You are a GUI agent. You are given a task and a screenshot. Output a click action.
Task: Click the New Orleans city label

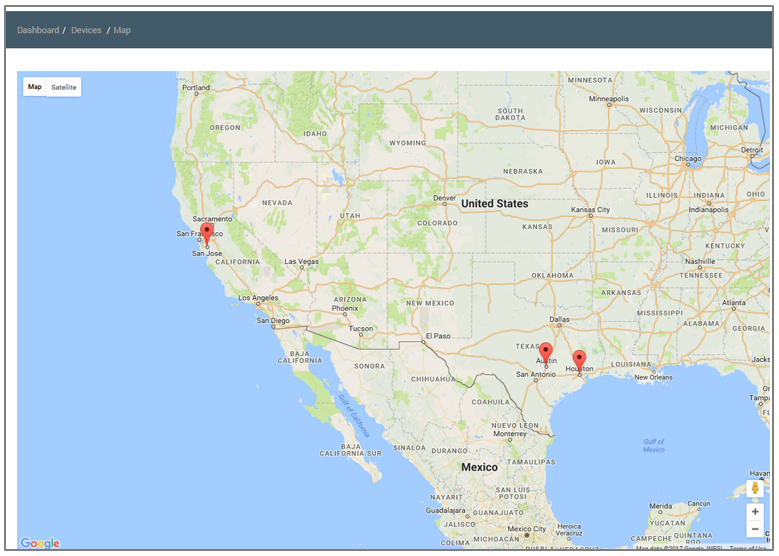653,377
